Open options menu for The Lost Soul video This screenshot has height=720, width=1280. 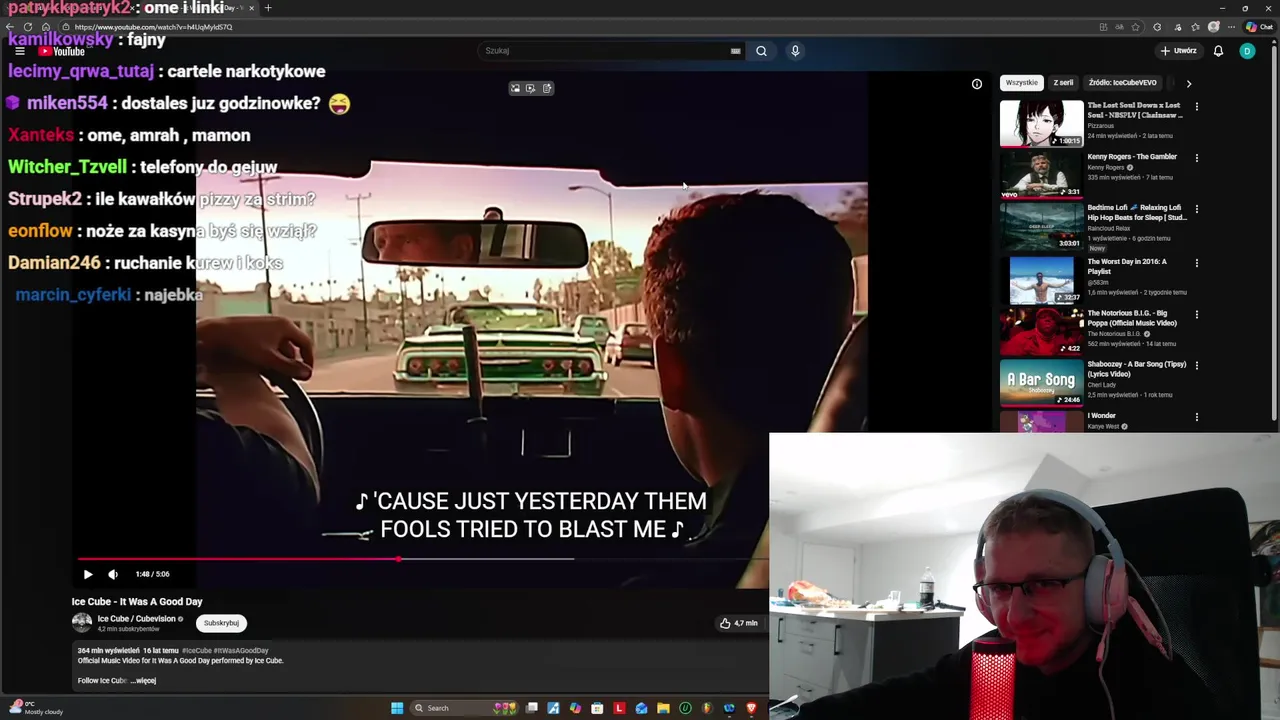point(1196,106)
